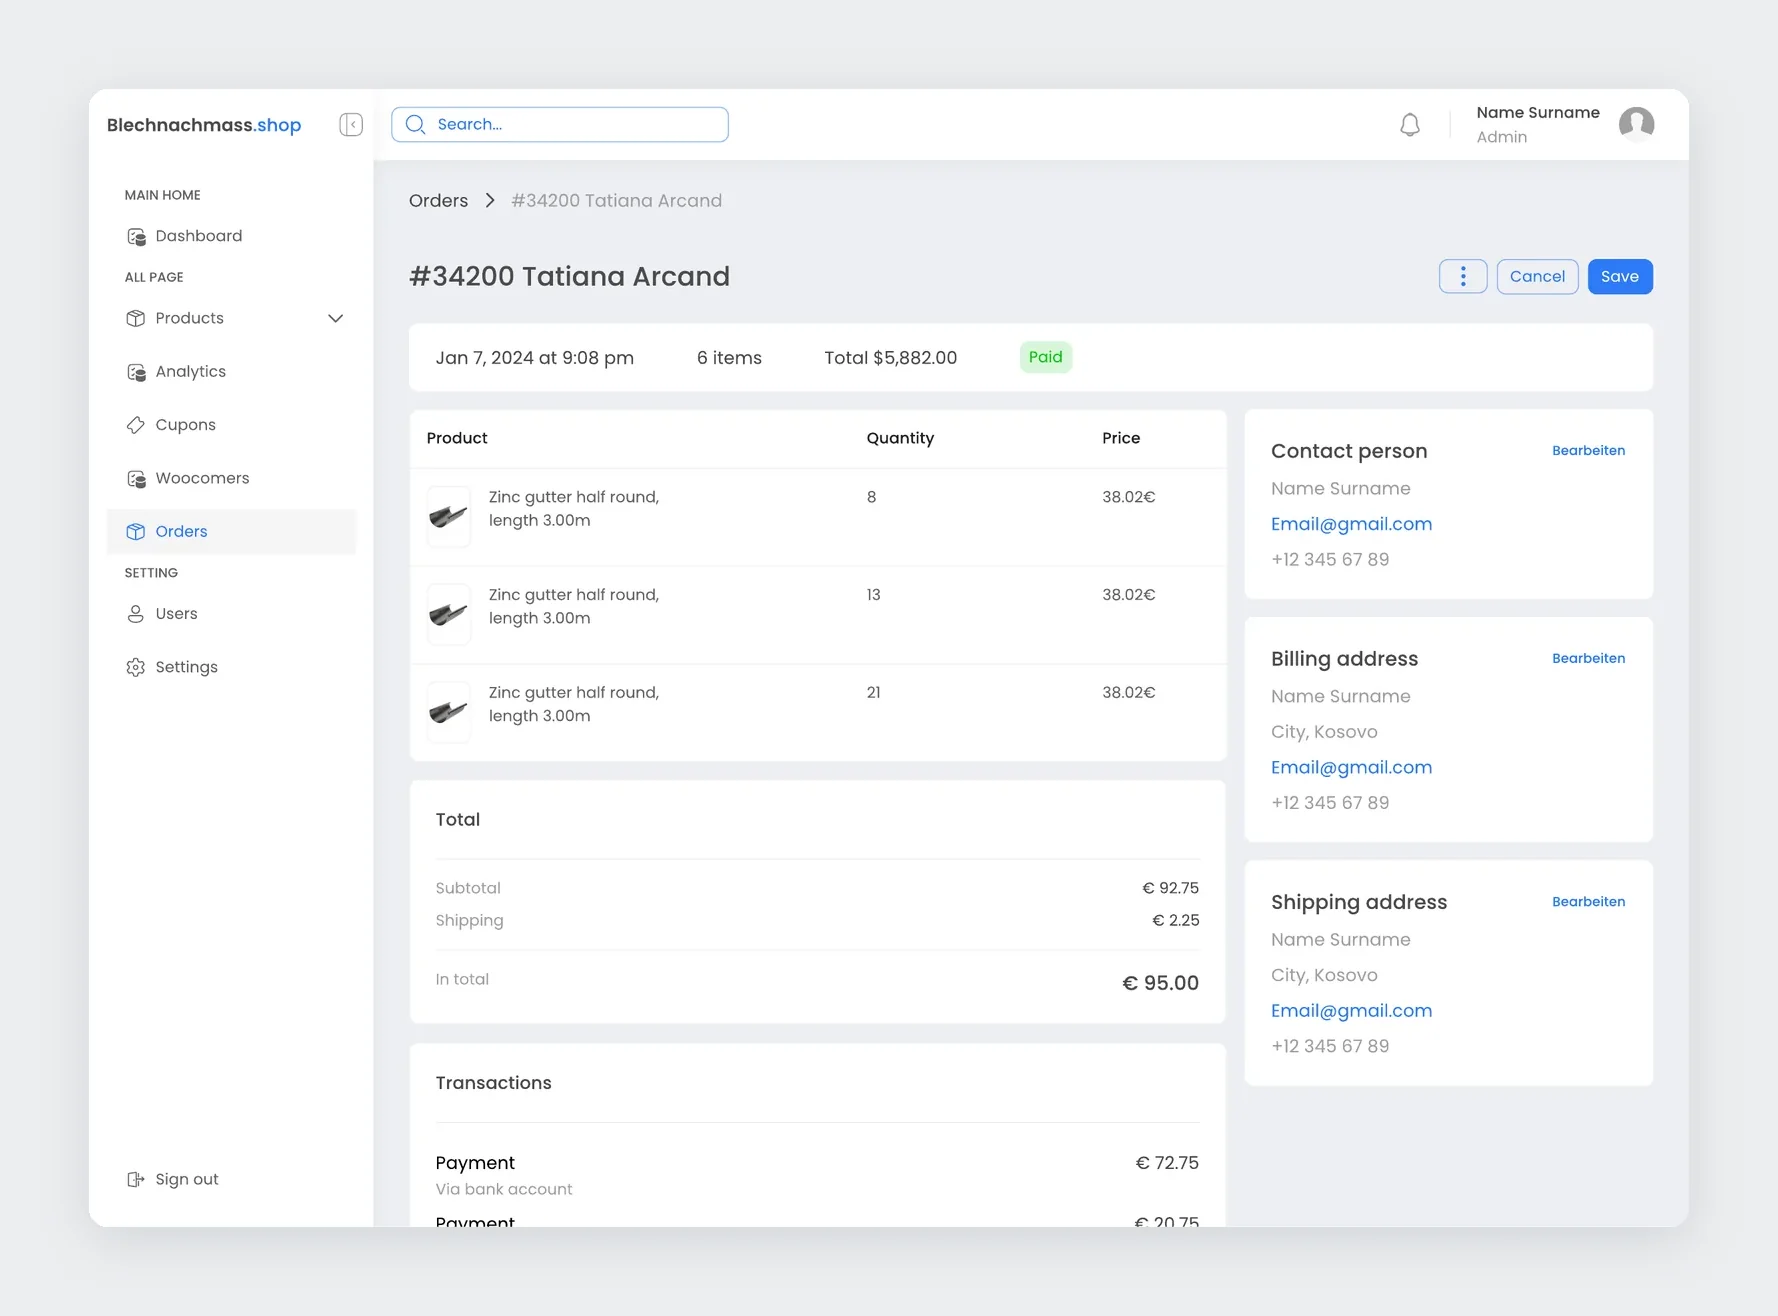Viewport: 1778px width, 1316px height.
Task: Click the Orders breadcrumb link
Action: (x=438, y=201)
